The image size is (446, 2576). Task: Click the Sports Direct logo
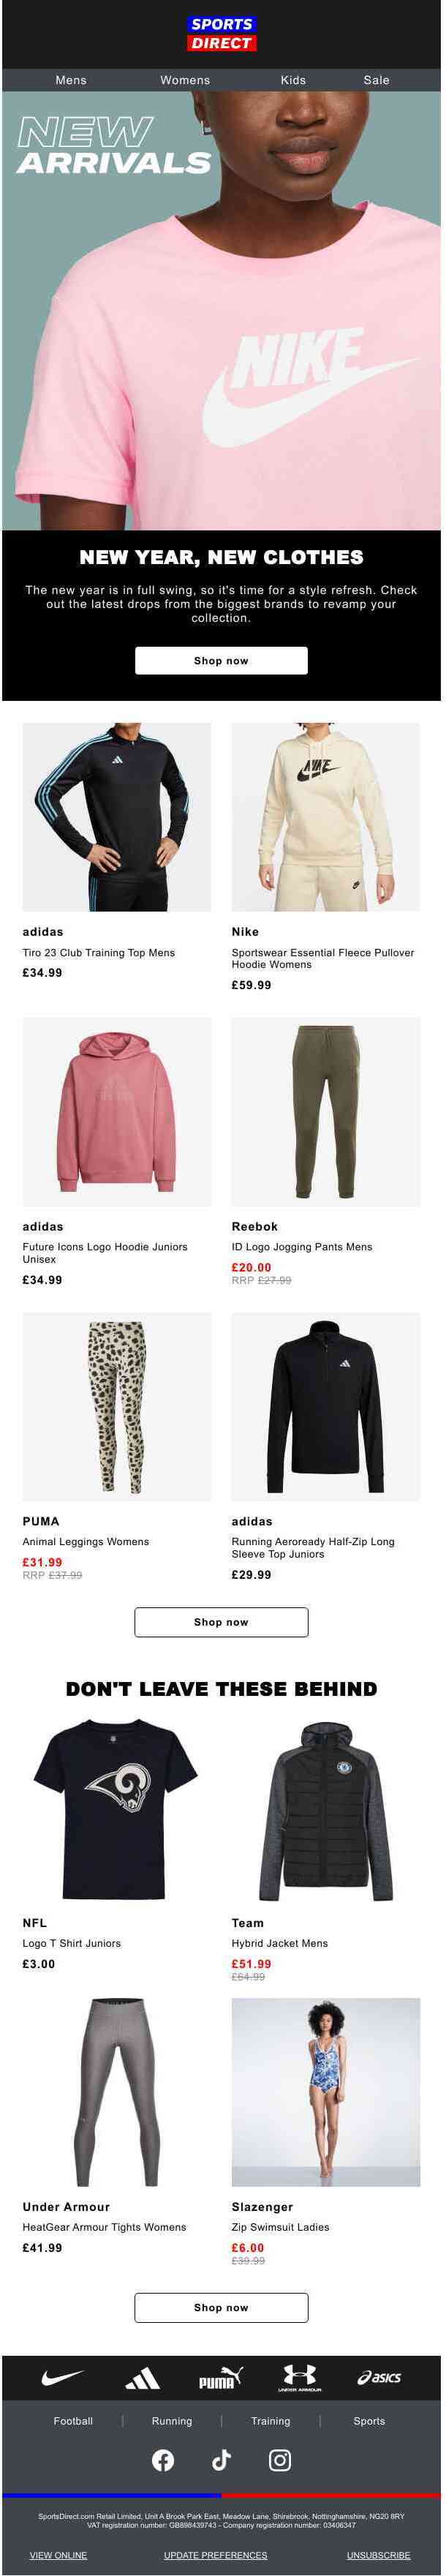point(222,34)
